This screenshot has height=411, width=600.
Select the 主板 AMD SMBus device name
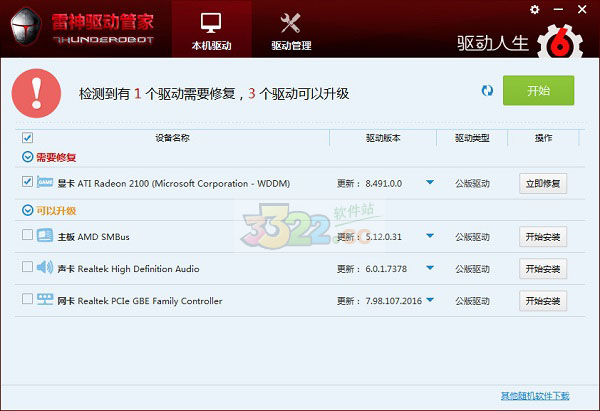tap(93, 237)
